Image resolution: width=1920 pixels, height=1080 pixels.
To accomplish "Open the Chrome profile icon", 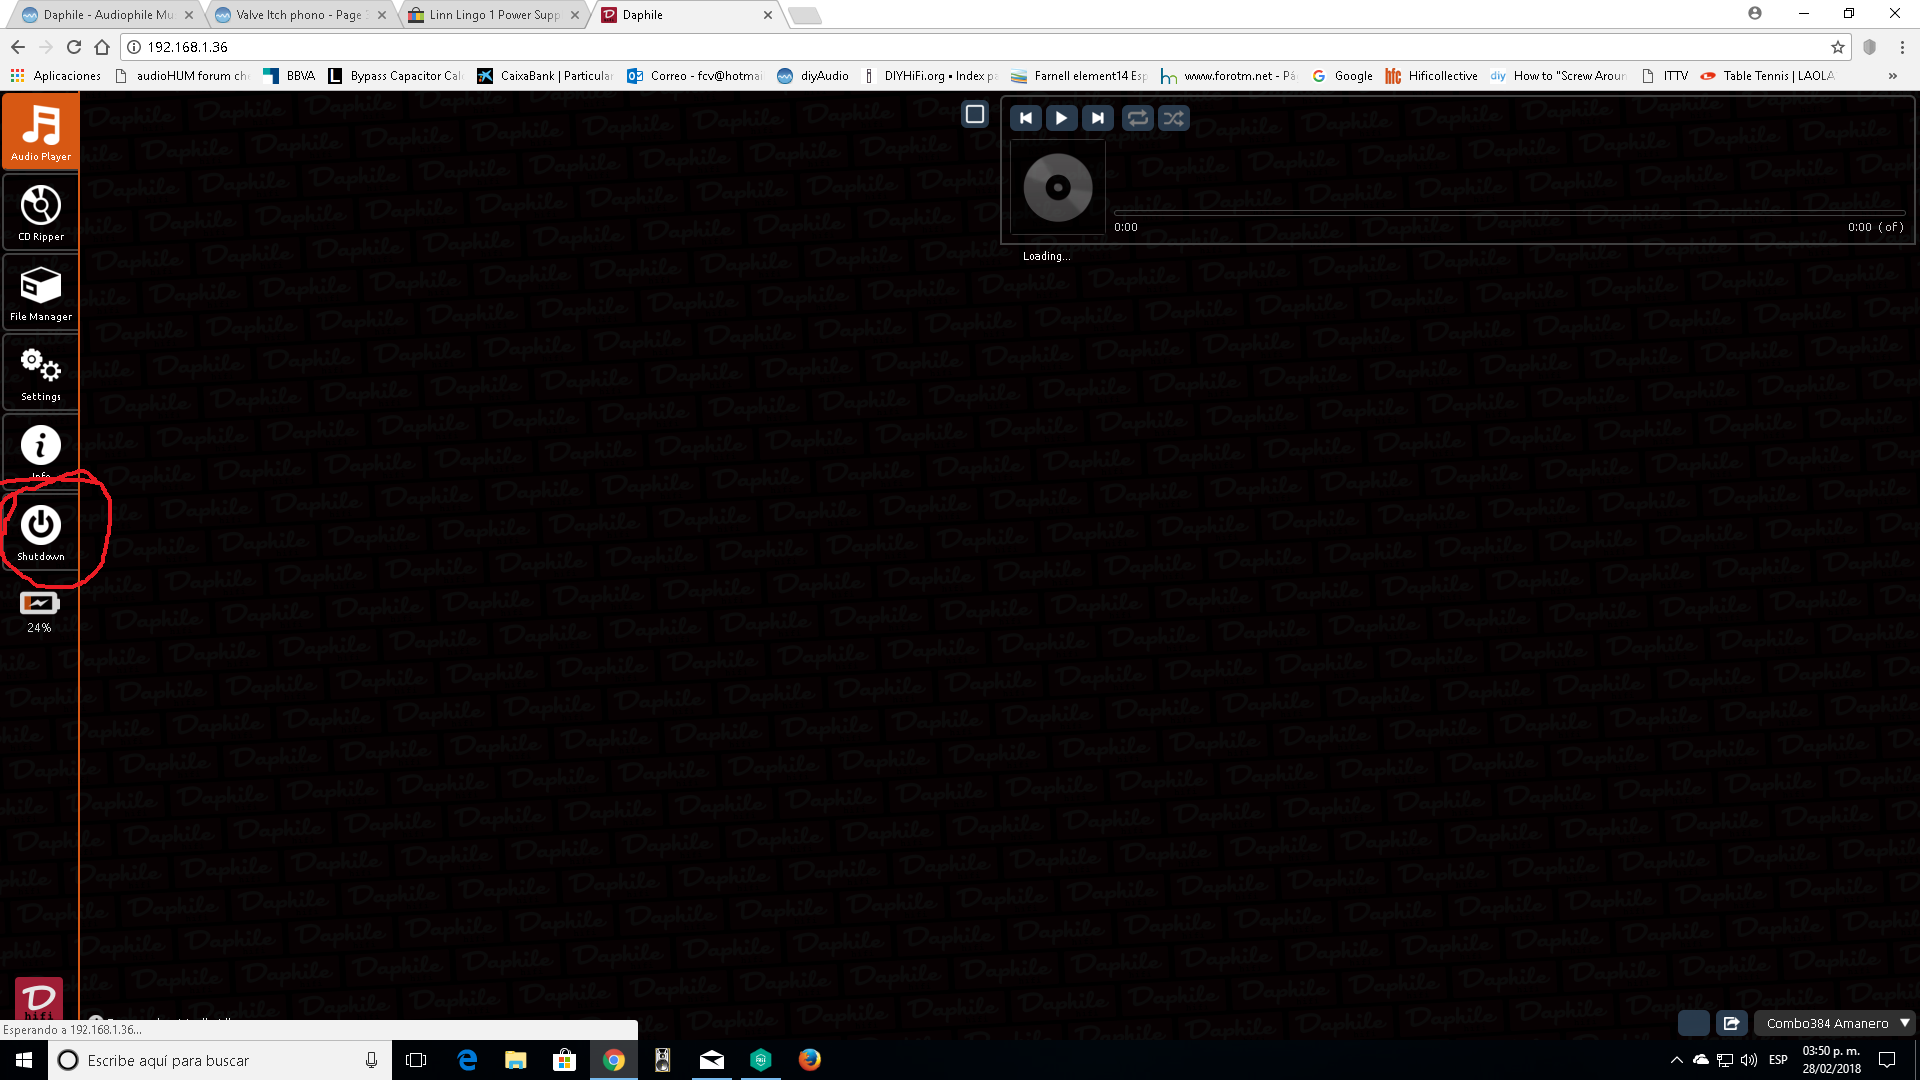I will (1755, 13).
